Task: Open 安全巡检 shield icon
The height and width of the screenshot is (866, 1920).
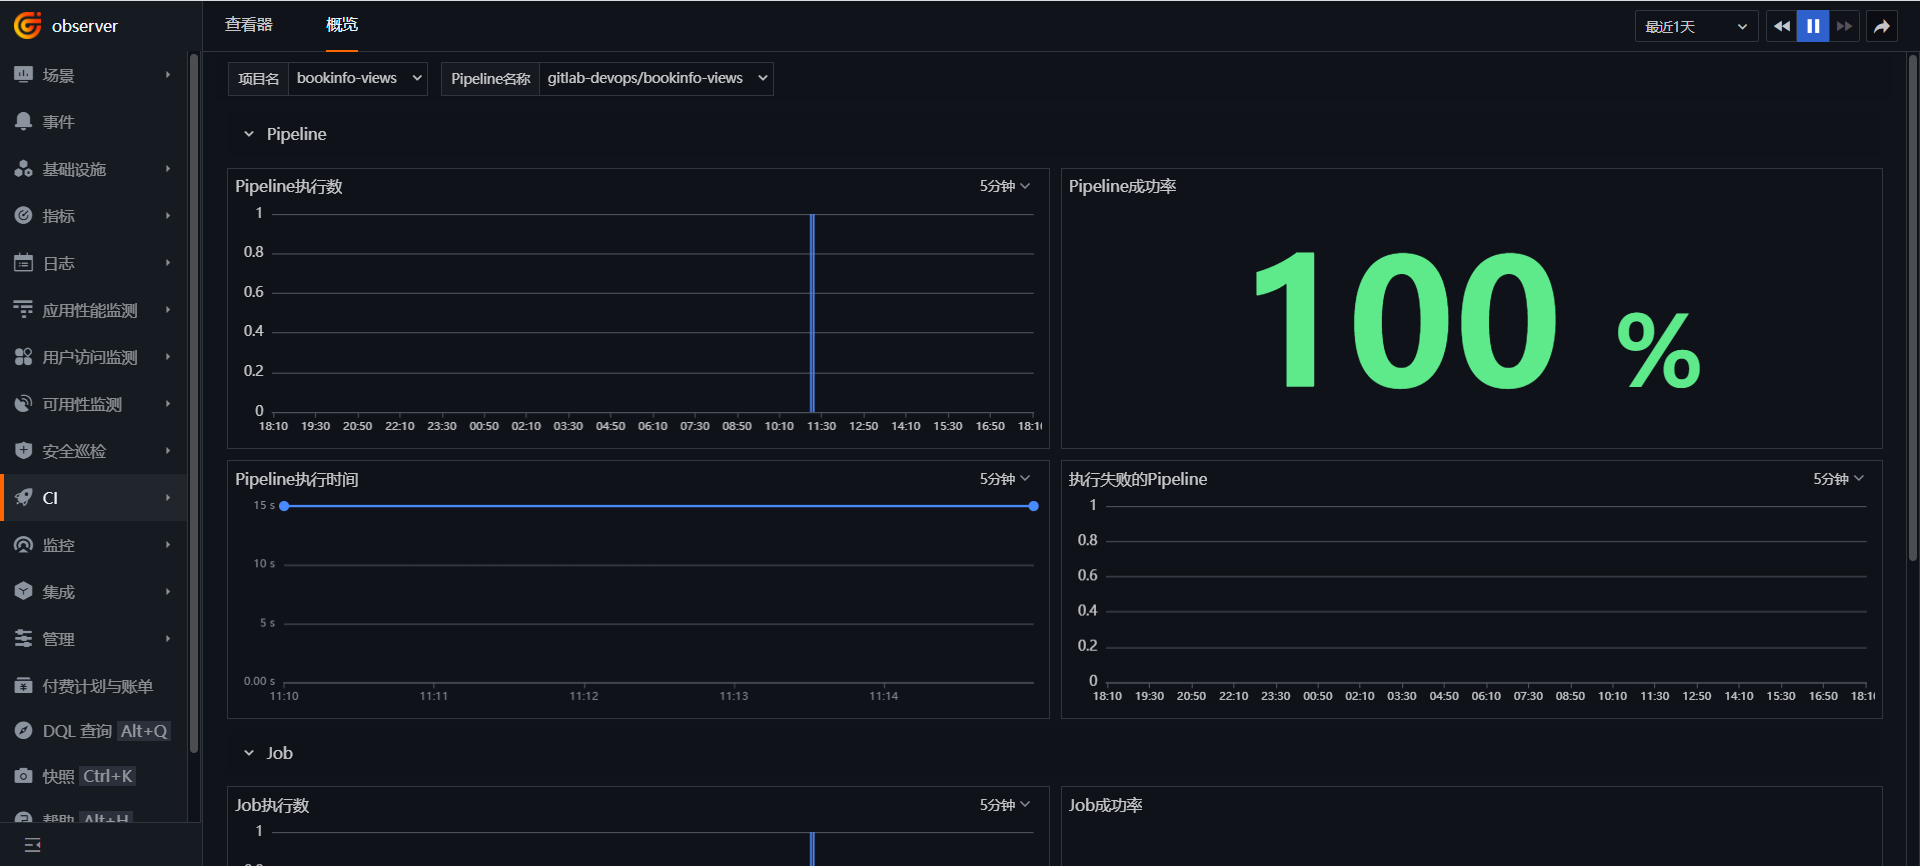Action: coord(24,451)
